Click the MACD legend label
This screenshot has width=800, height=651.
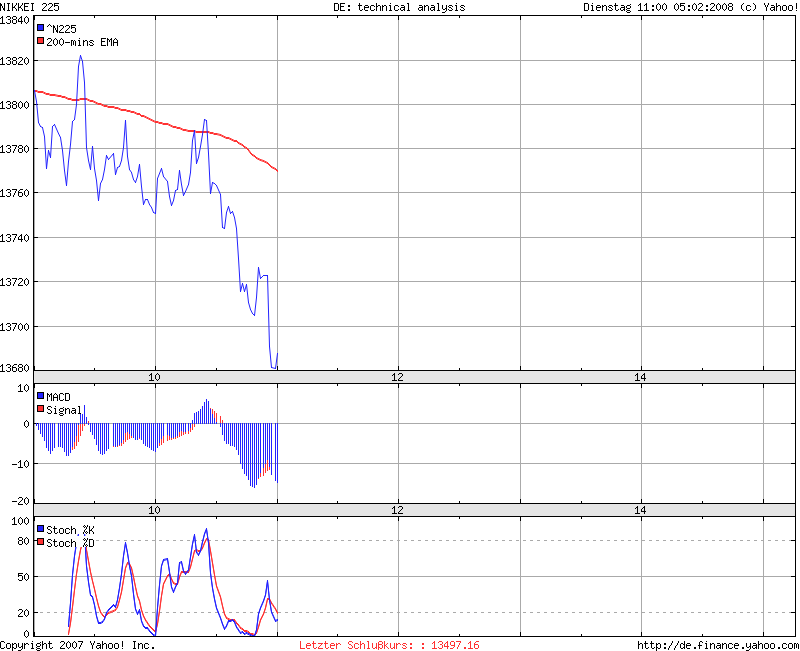click(x=58, y=397)
